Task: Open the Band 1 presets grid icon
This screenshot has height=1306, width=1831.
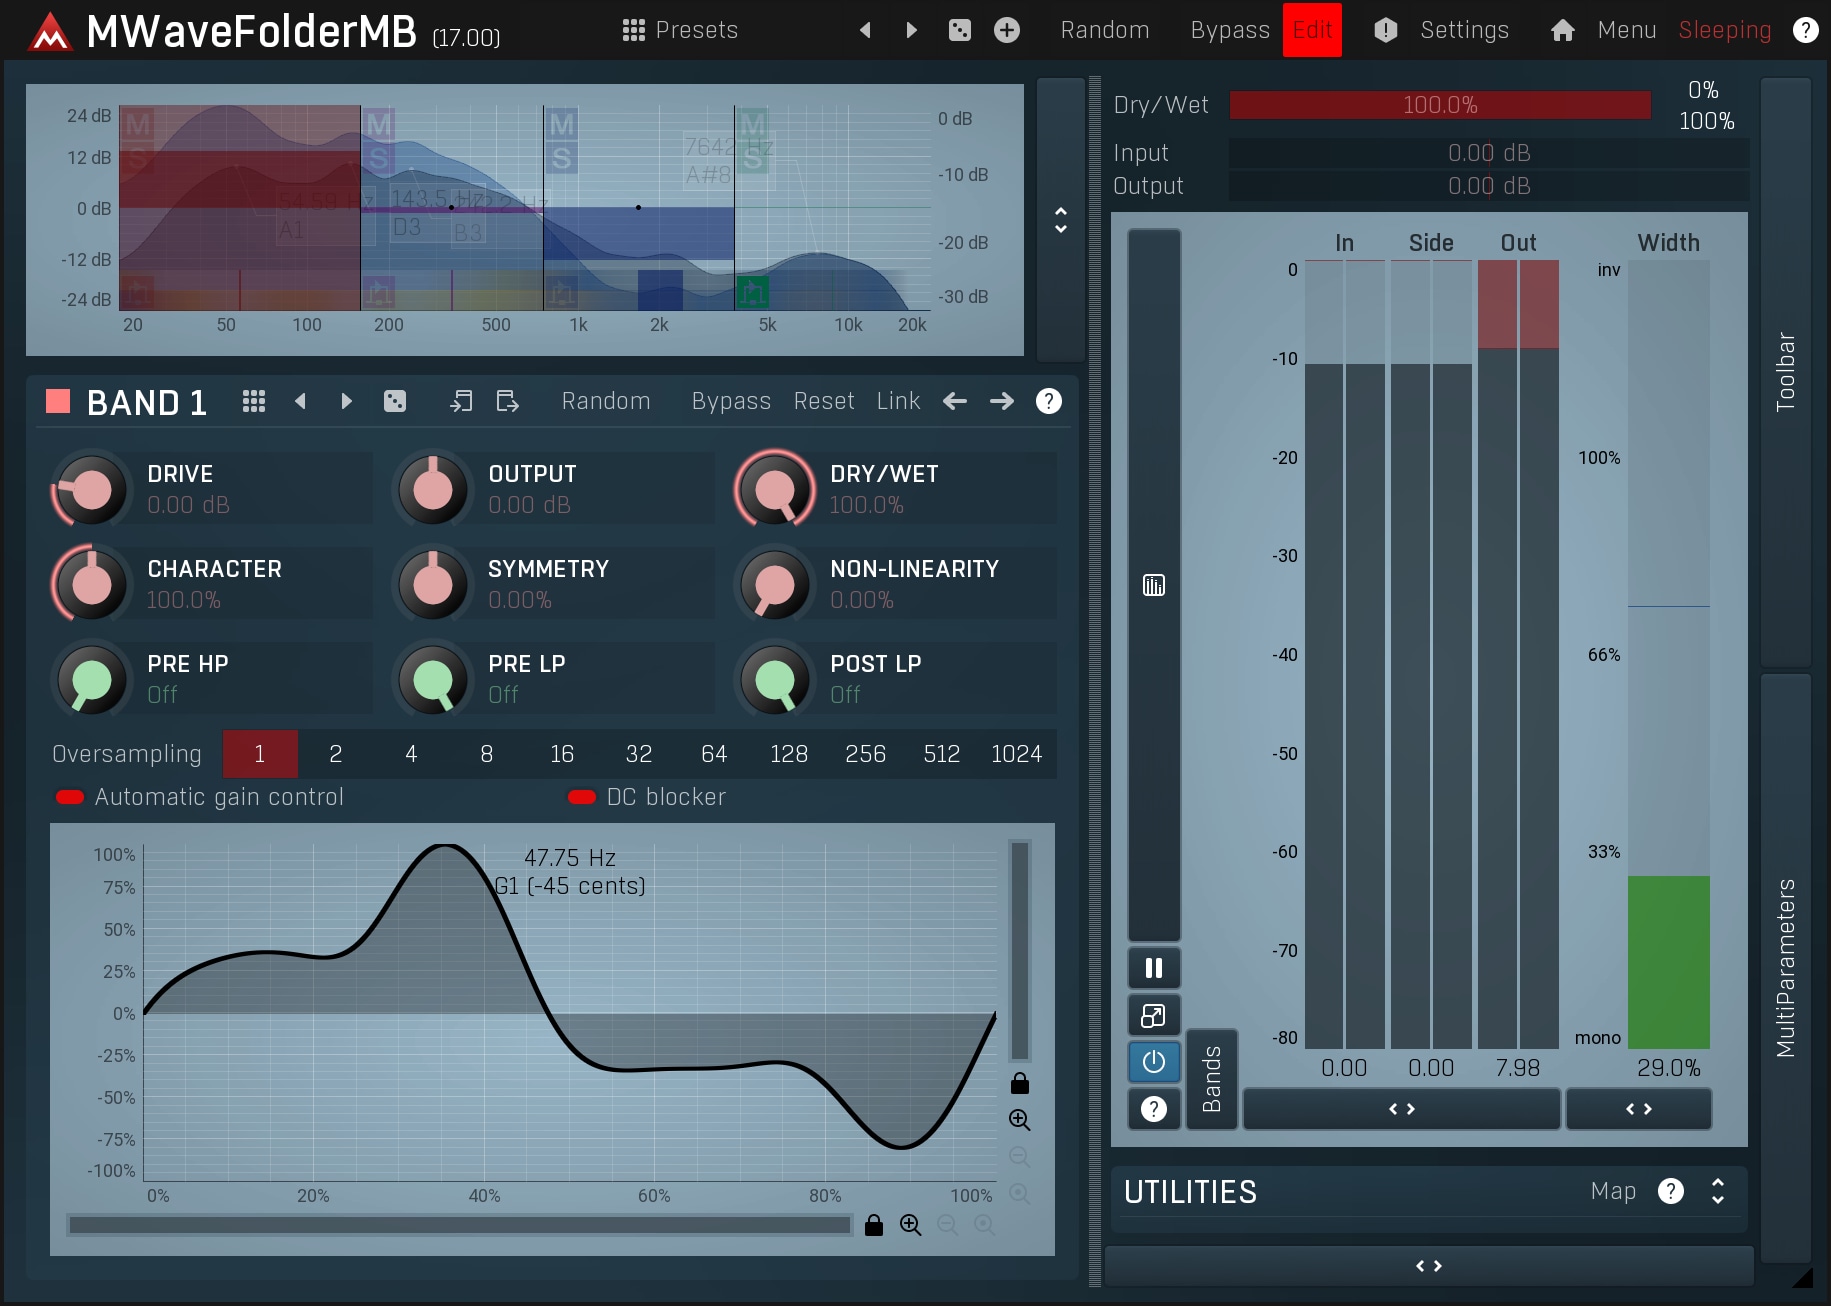Action: click(x=254, y=401)
